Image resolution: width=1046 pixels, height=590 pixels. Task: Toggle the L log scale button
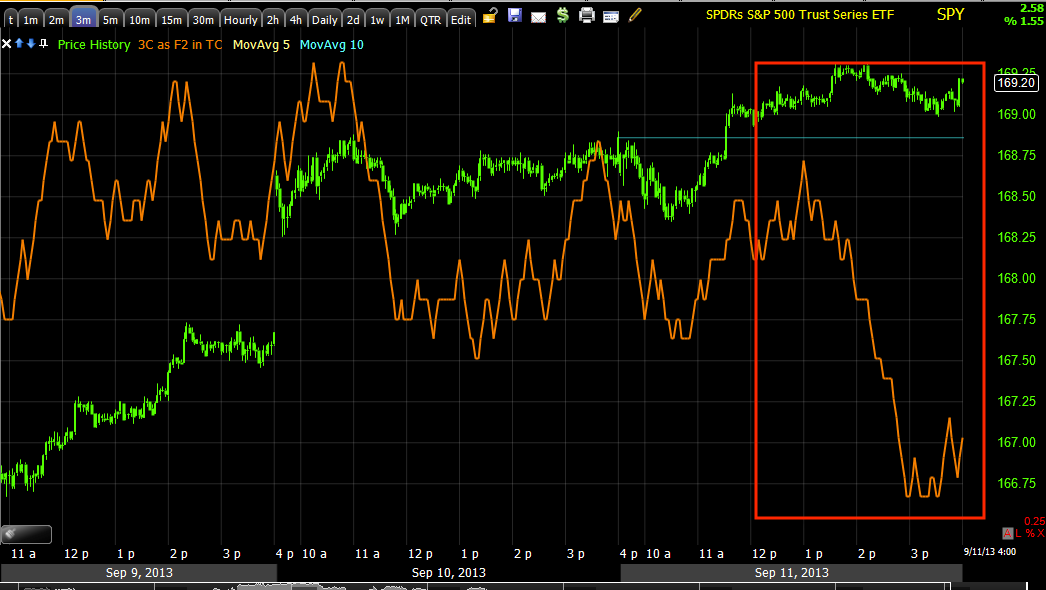(1019, 533)
